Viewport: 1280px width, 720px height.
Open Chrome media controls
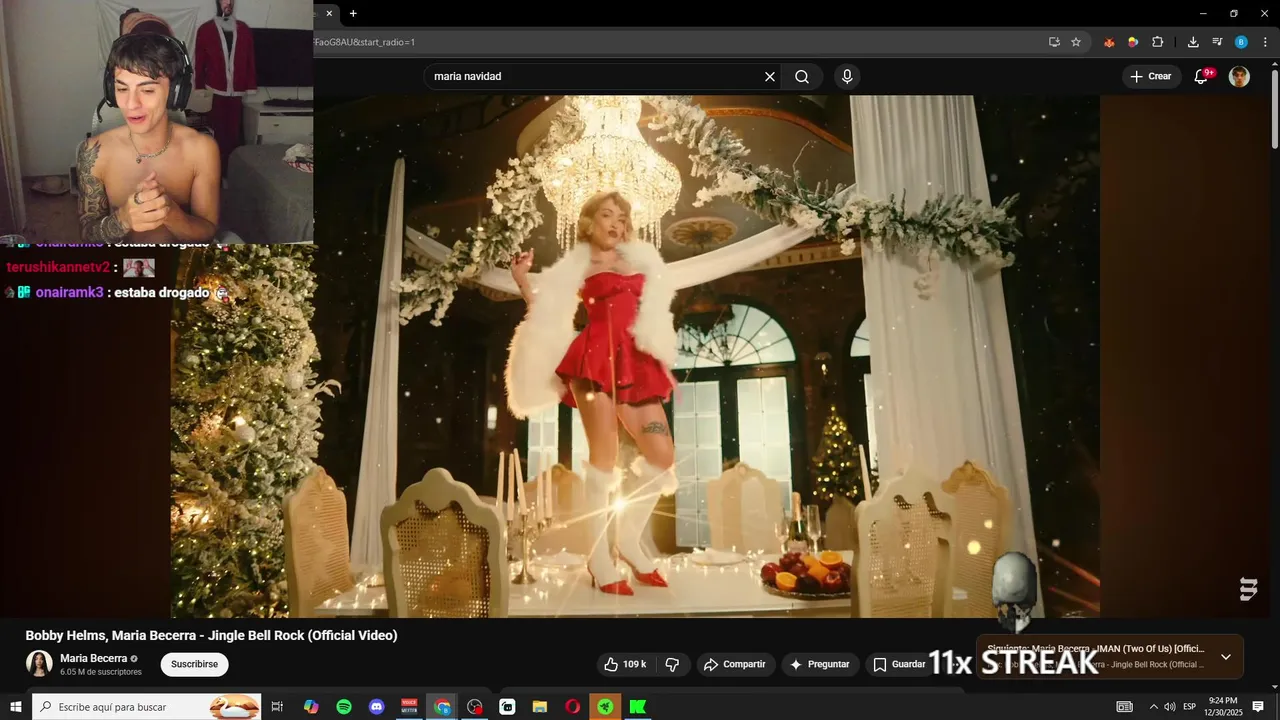coord(1217,42)
